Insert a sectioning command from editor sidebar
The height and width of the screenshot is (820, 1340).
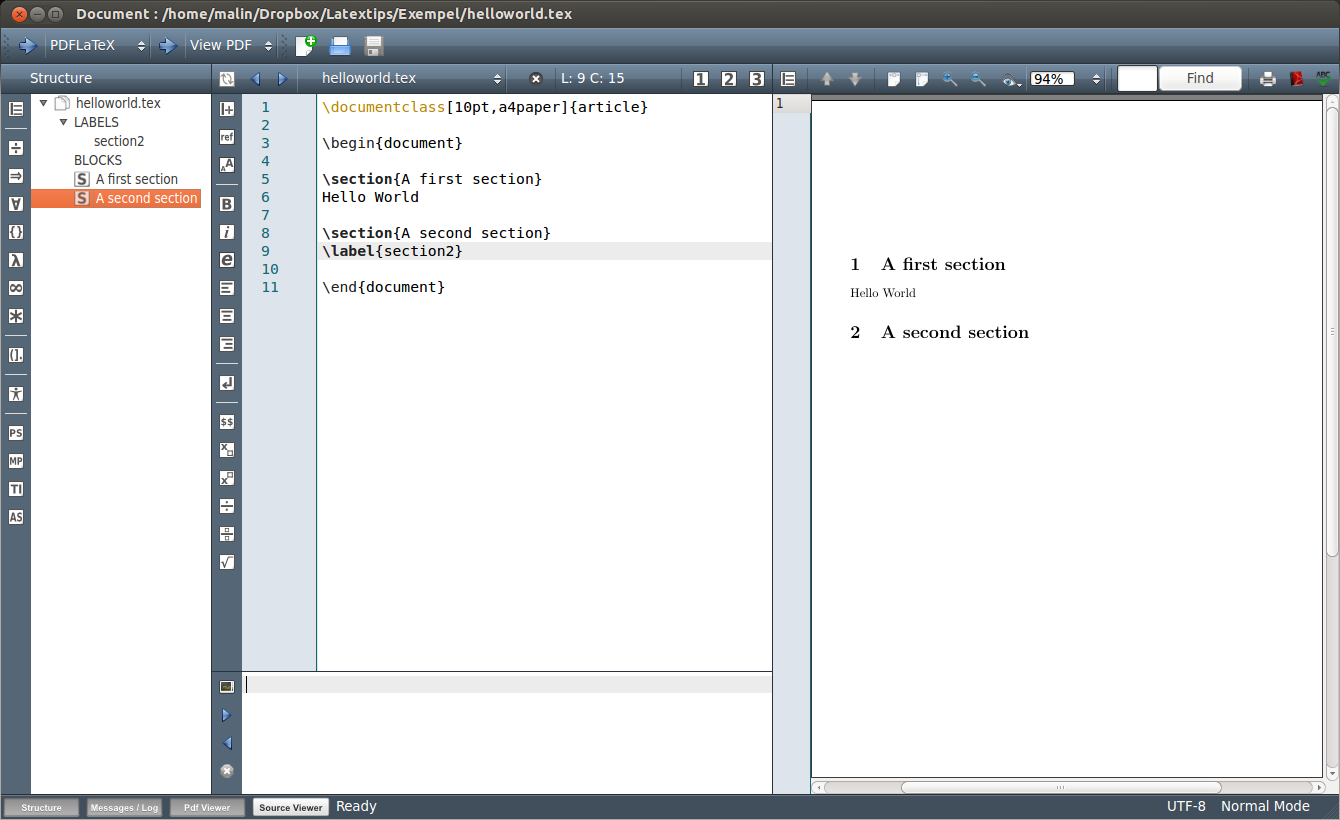227,109
